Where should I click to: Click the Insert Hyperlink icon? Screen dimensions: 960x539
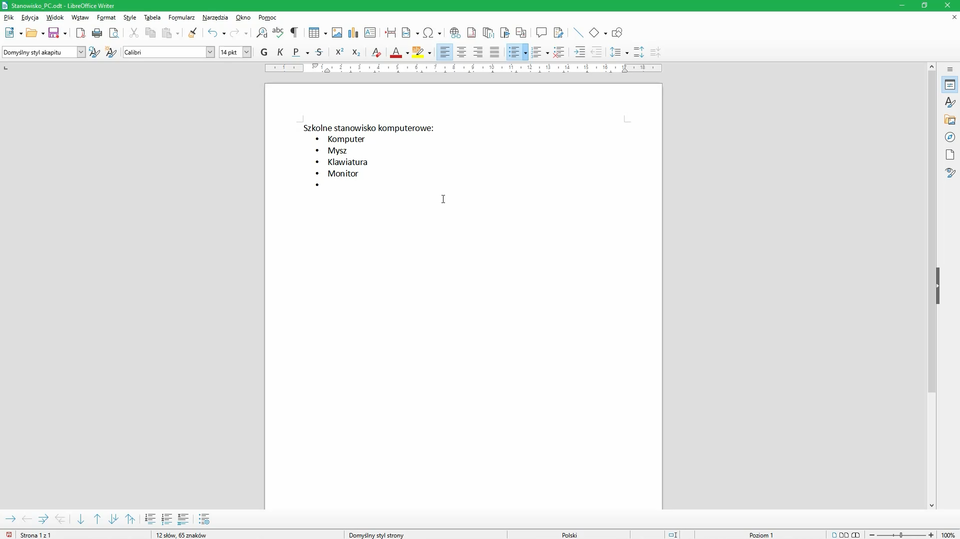[455, 33]
